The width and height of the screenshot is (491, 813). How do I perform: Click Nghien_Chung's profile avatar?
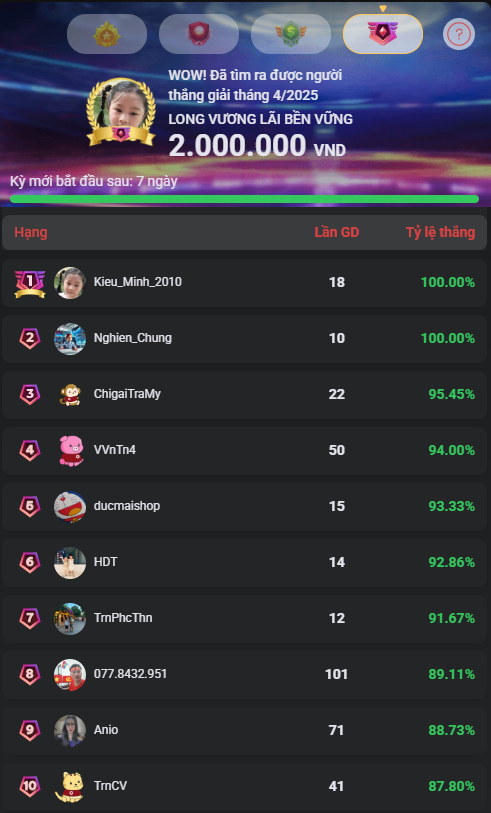coord(70,339)
